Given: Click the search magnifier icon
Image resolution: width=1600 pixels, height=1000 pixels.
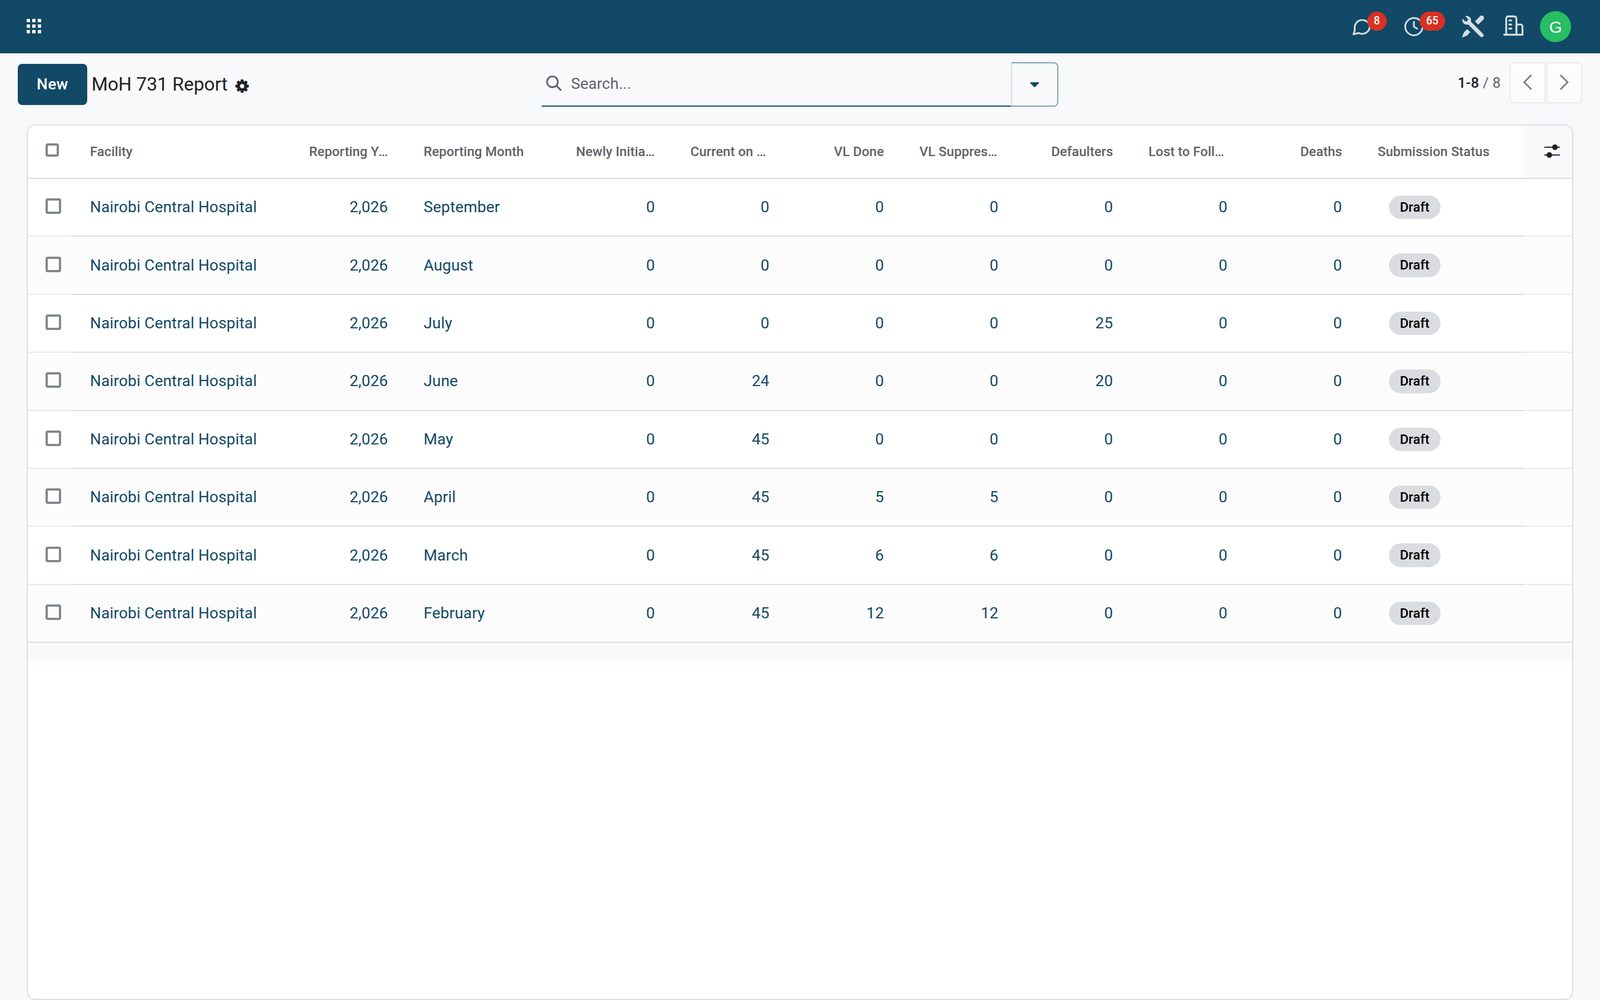Looking at the screenshot, I should click(x=553, y=83).
